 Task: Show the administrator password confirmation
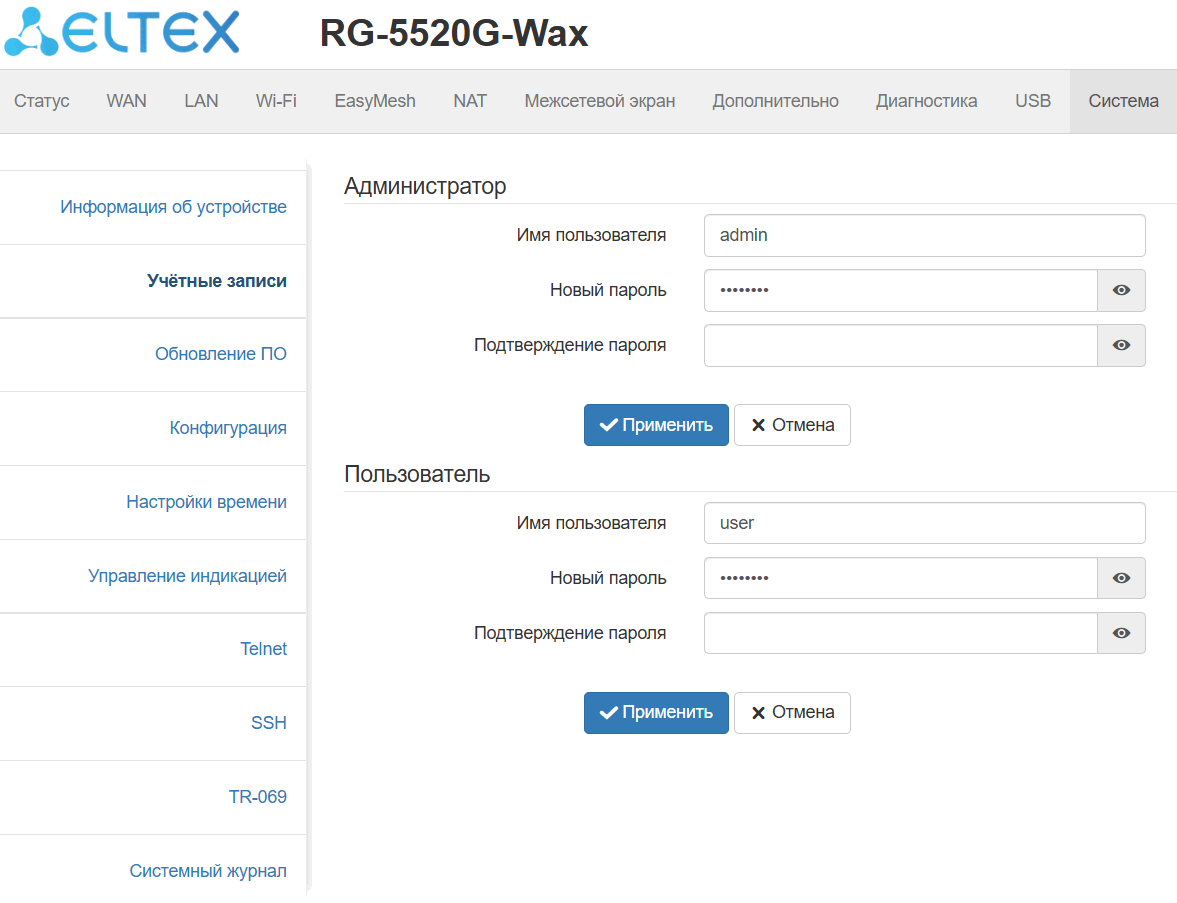coord(1121,345)
